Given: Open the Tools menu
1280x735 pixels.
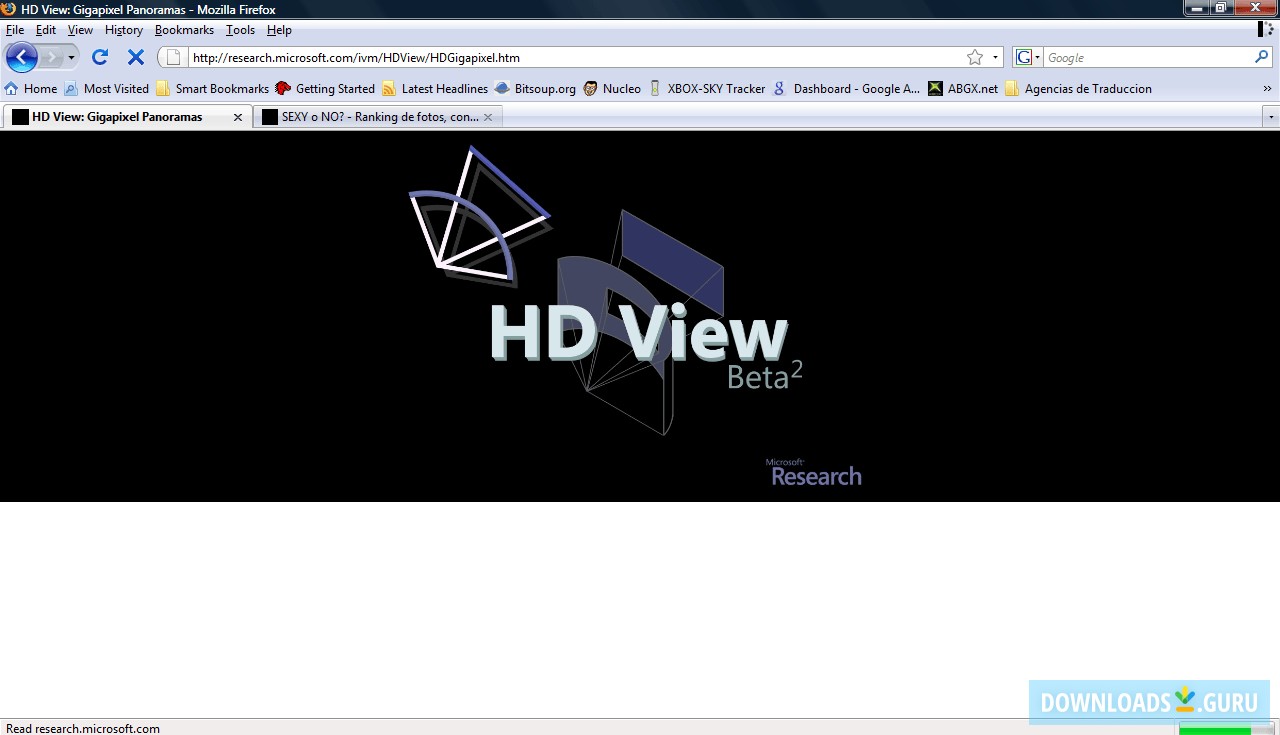Looking at the screenshot, I should [x=240, y=30].
